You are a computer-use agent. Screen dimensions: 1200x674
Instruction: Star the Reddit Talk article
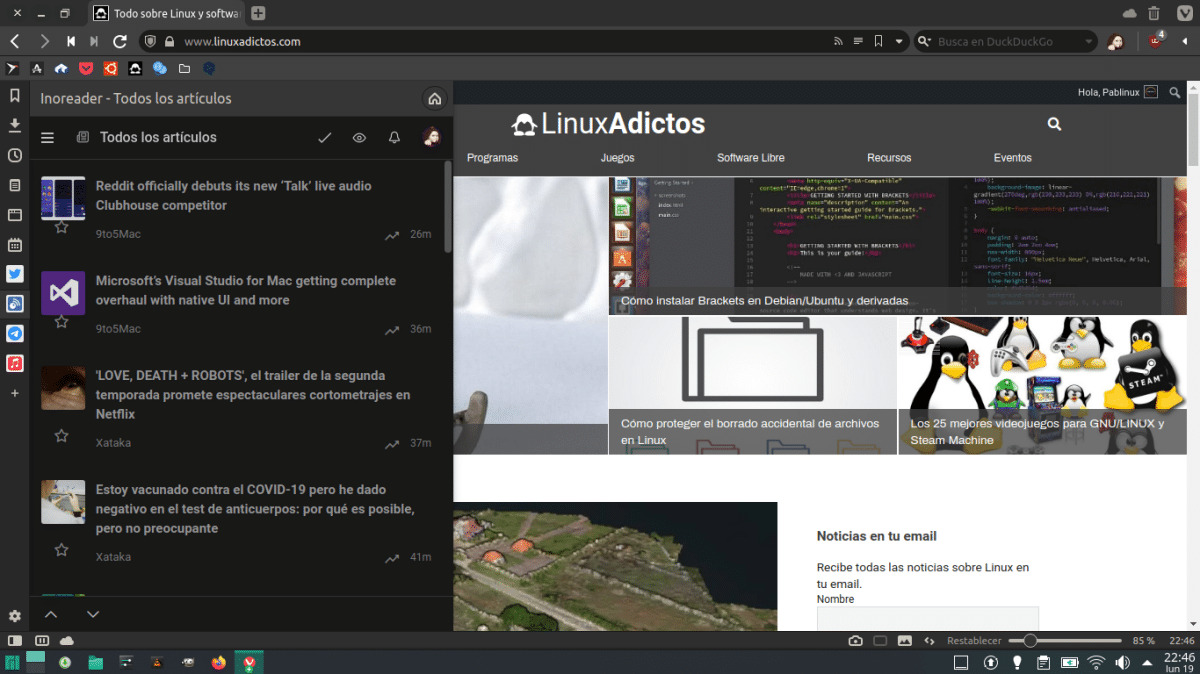(62, 228)
